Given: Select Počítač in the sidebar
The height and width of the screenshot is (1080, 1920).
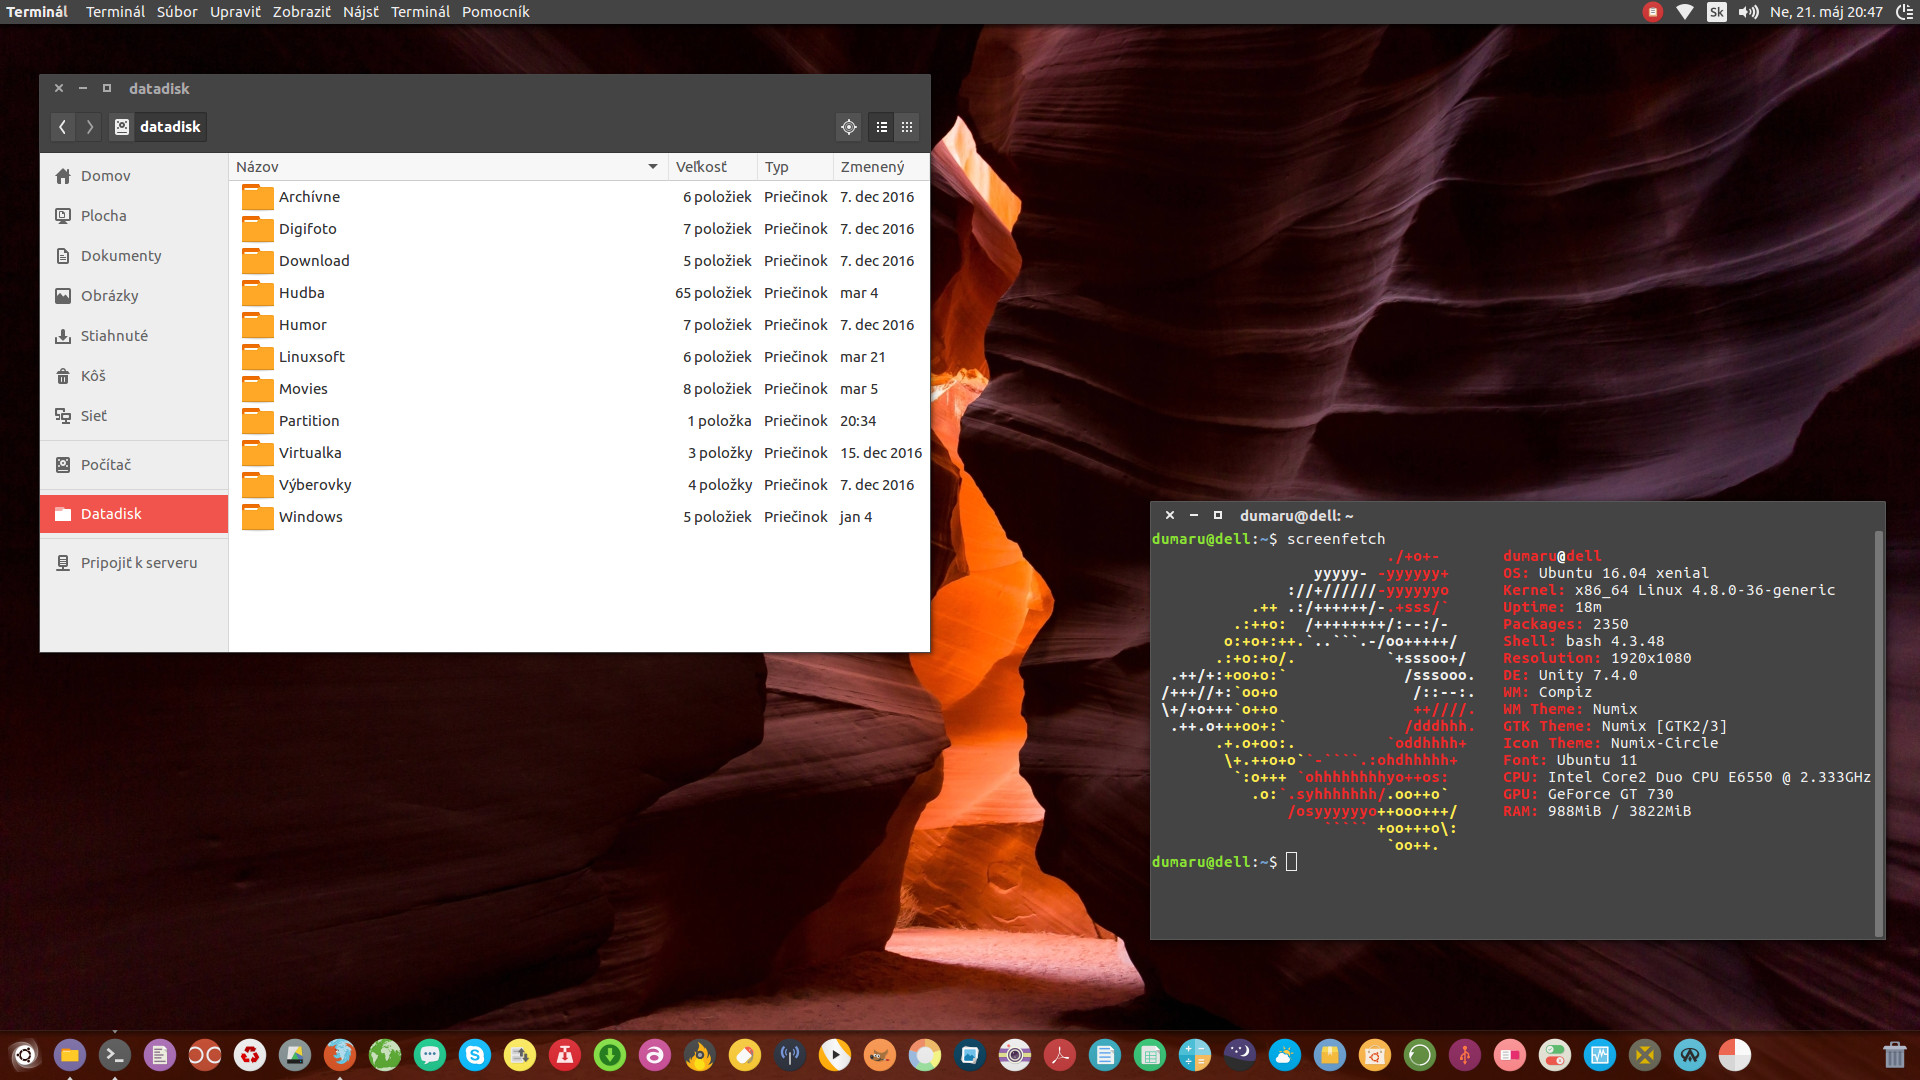Looking at the screenshot, I should click(106, 465).
